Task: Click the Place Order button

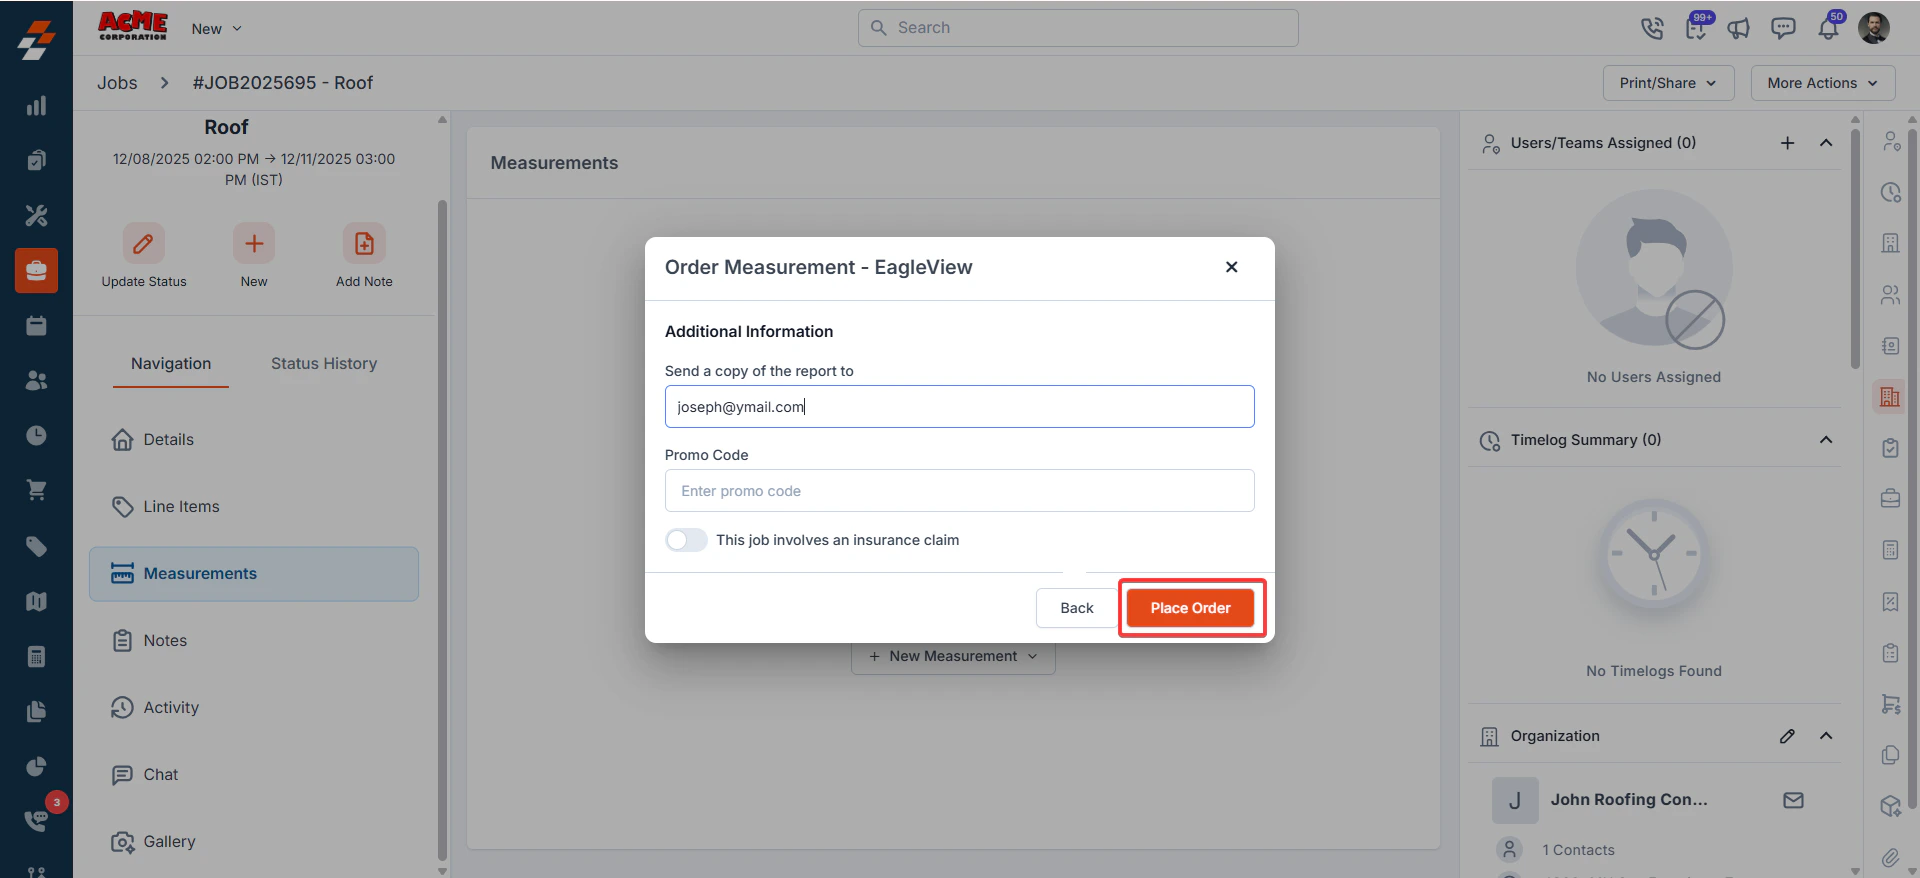Action: click(1190, 608)
